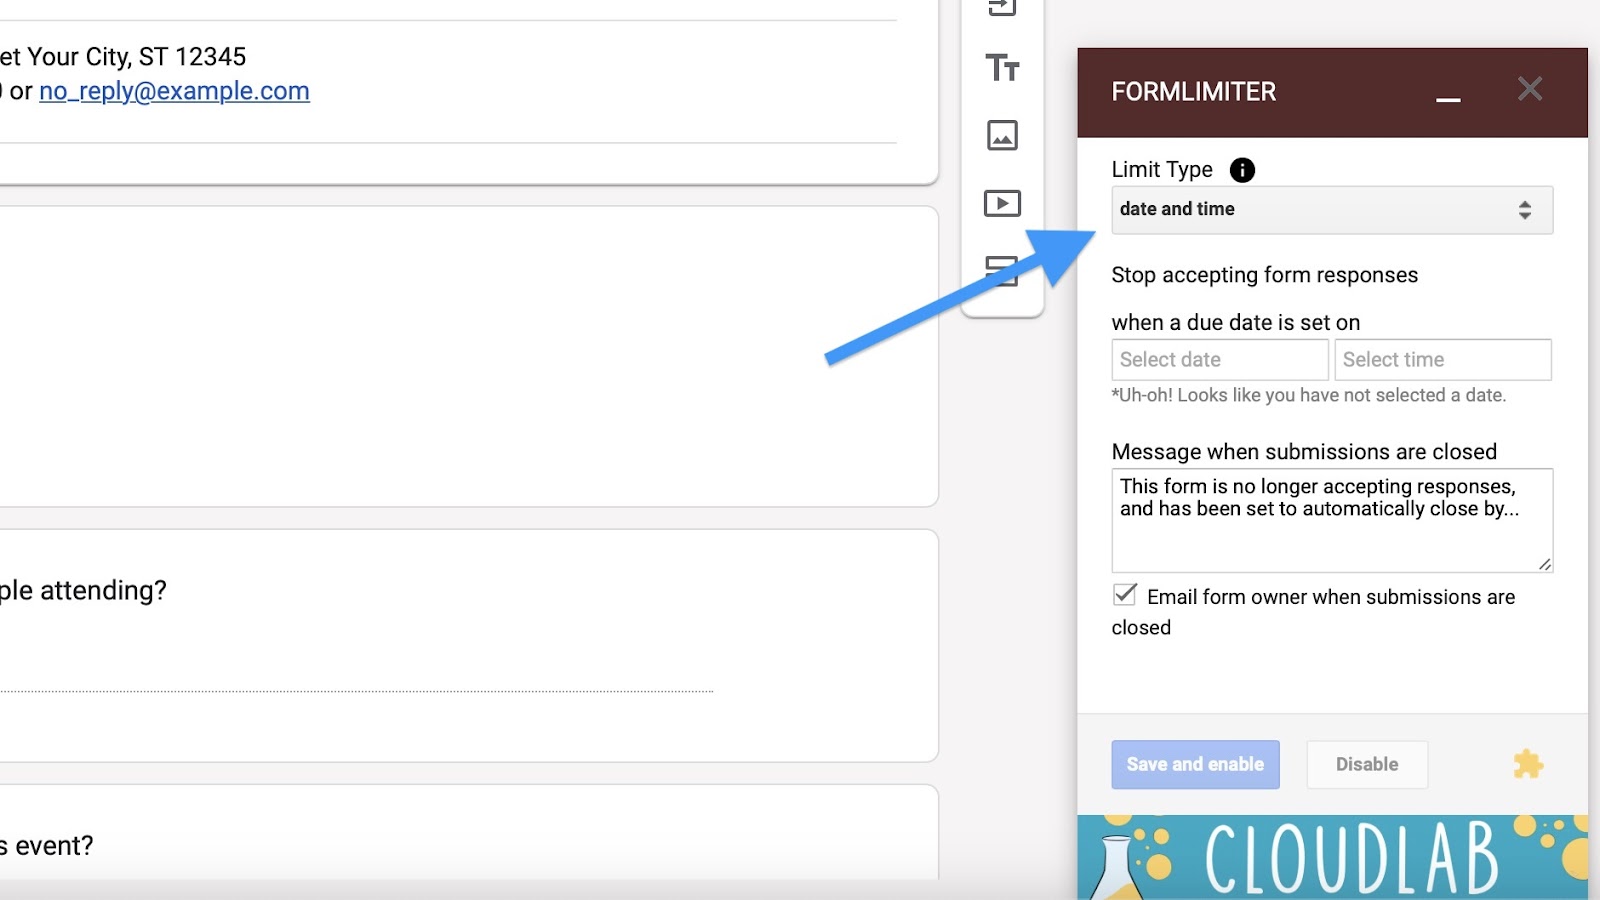Add a title and description block

[1002, 68]
